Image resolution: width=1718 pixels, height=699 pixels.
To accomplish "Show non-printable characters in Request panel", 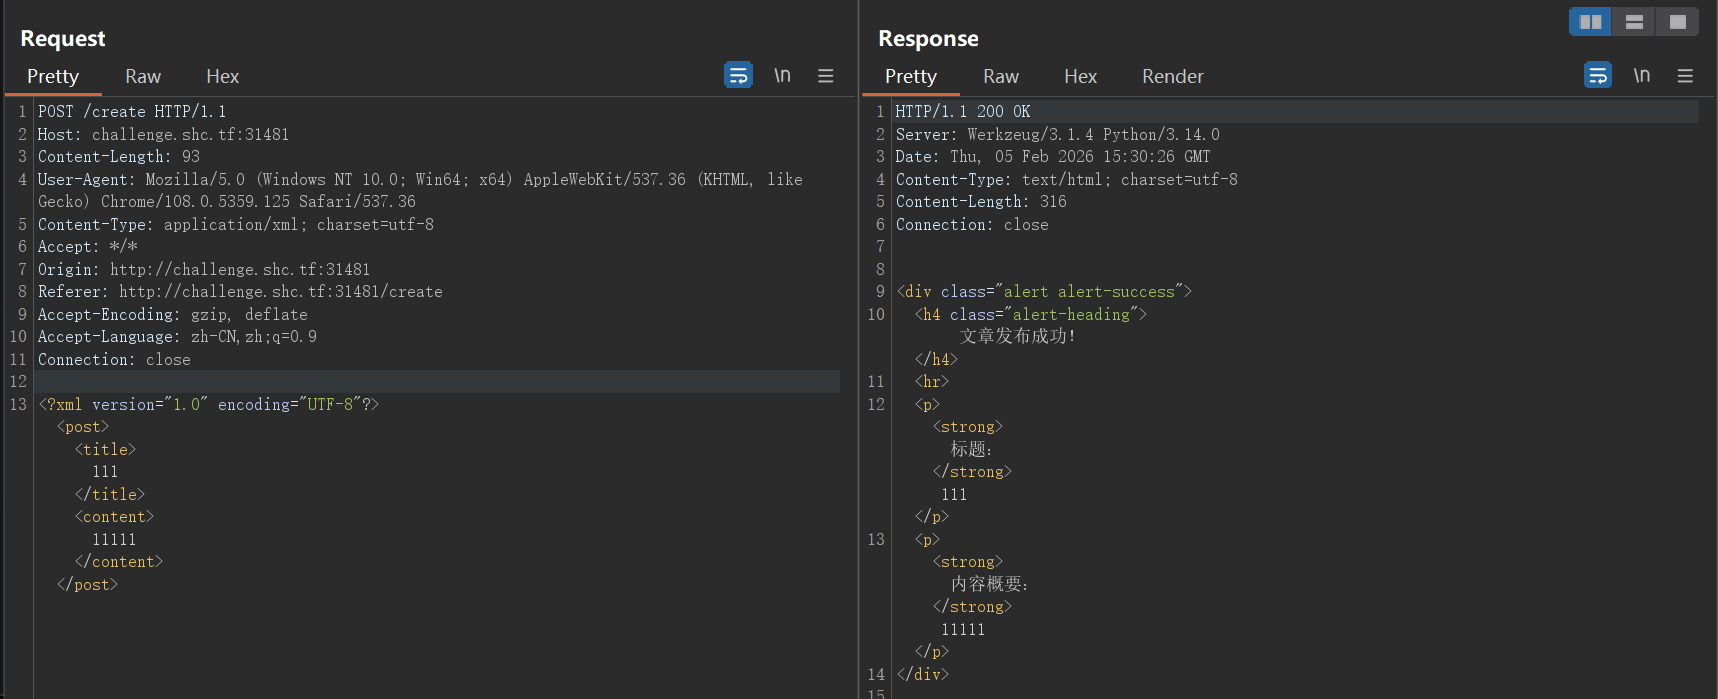I will (782, 75).
